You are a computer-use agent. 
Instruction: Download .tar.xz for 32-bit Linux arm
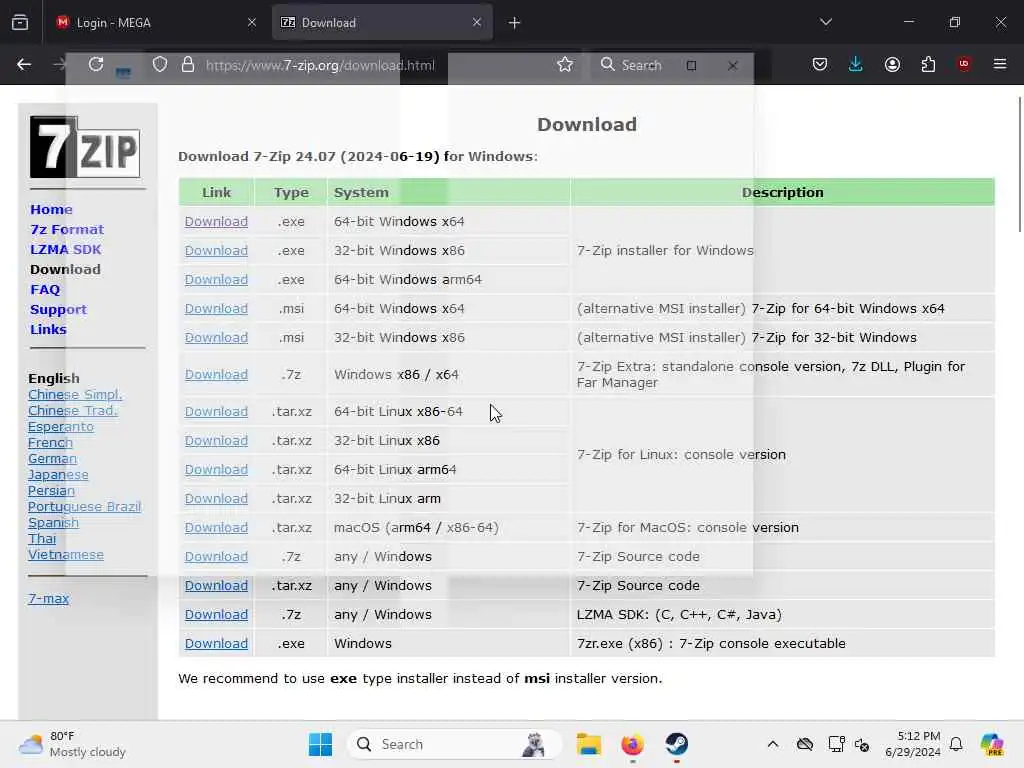pos(216,499)
